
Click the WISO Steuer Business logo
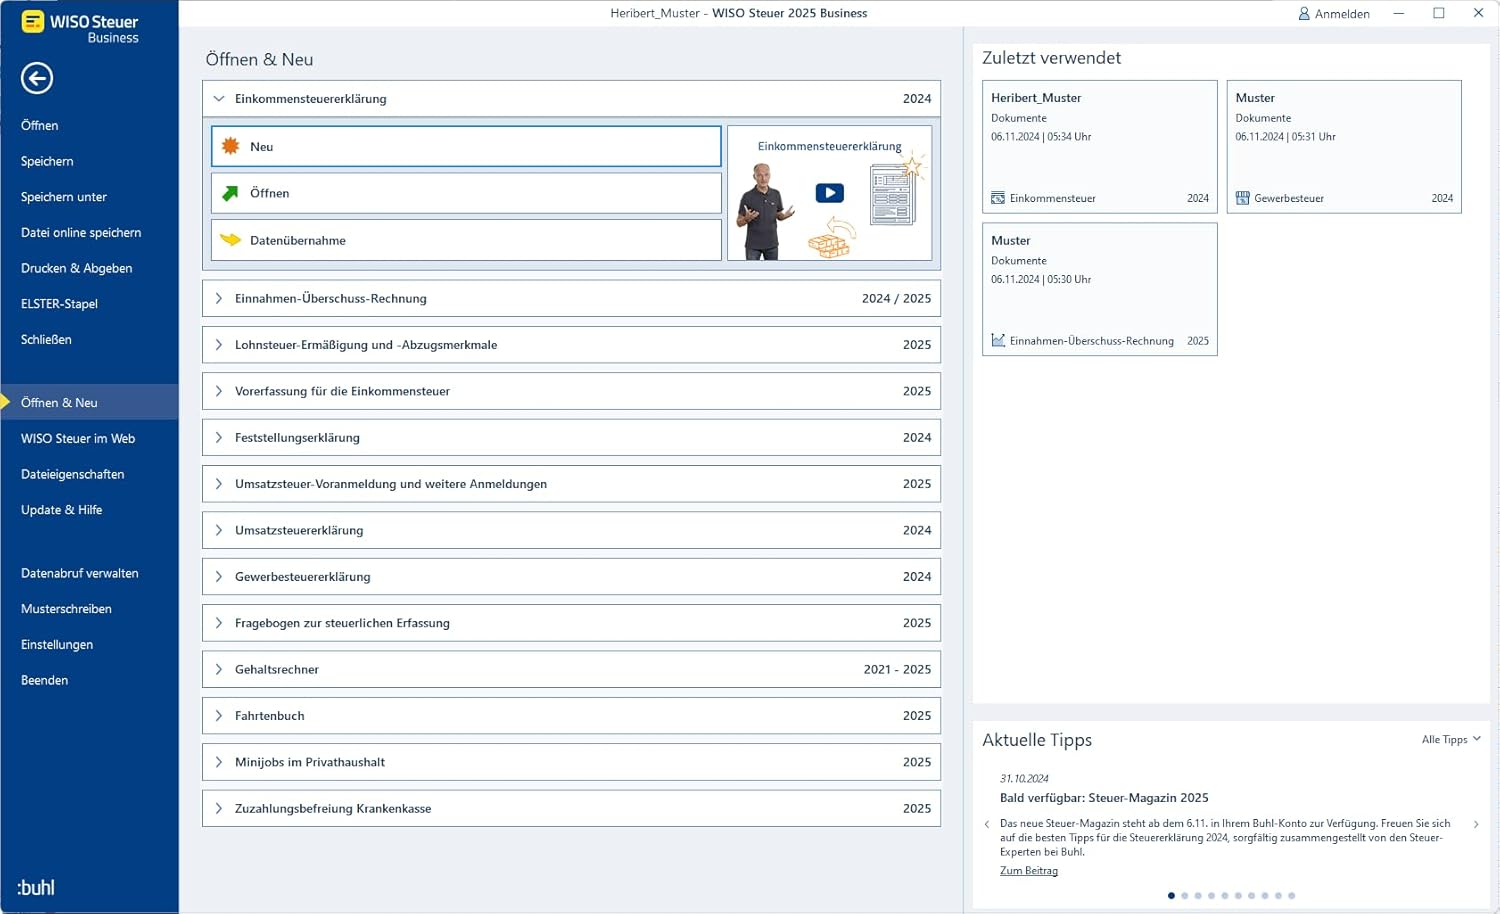80,27
